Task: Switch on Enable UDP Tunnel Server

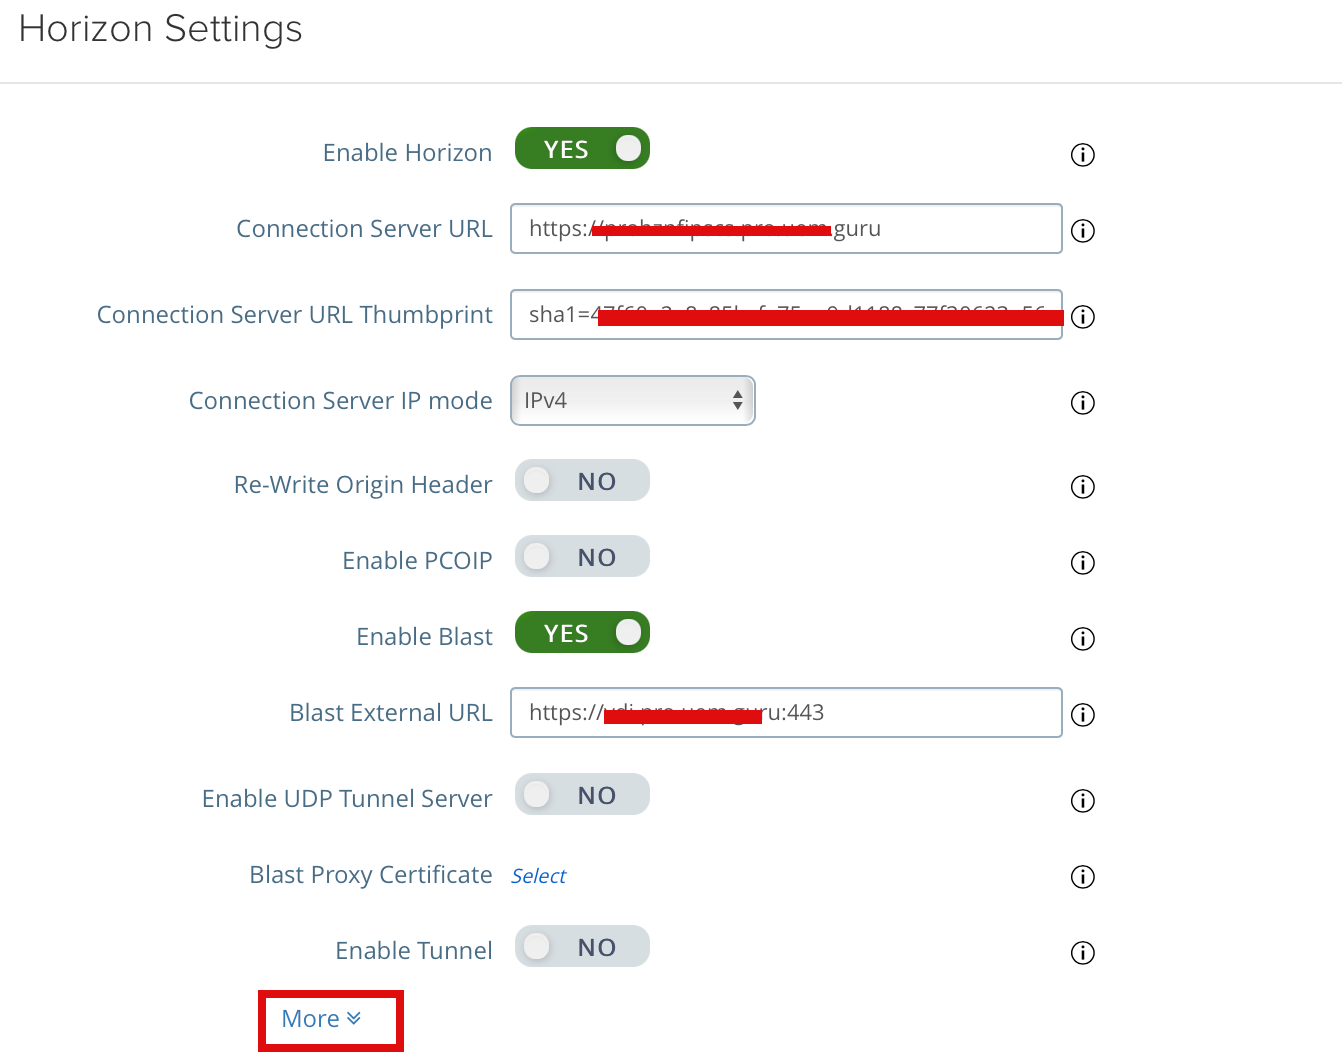Action: pyautogui.click(x=582, y=795)
